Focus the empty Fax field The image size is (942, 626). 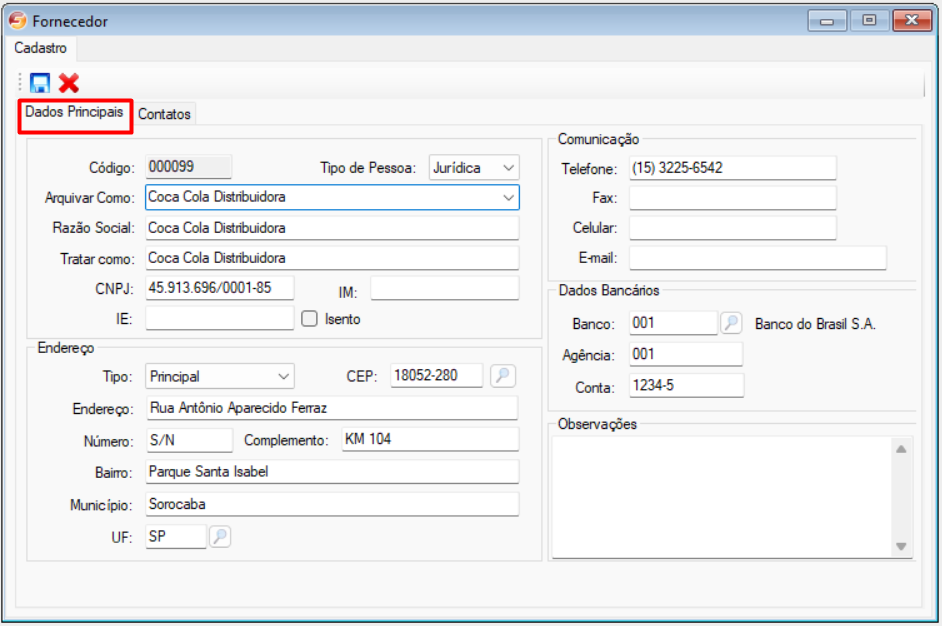(733, 198)
